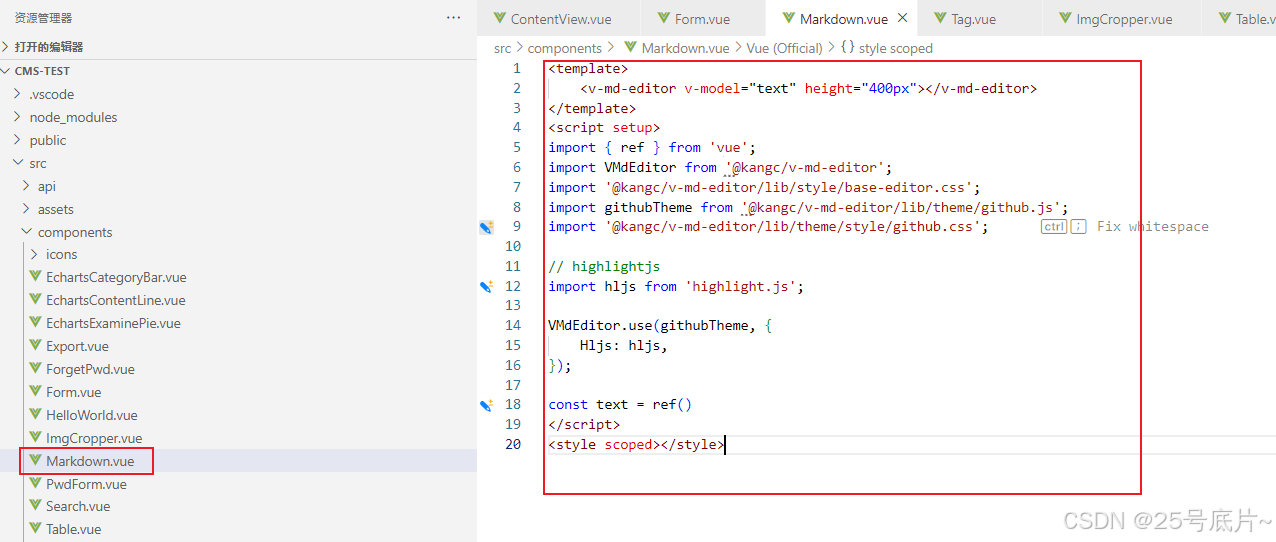Click Vue file icon beside HelloWorld.vue
The height and width of the screenshot is (542, 1276).
tap(36, 415)
